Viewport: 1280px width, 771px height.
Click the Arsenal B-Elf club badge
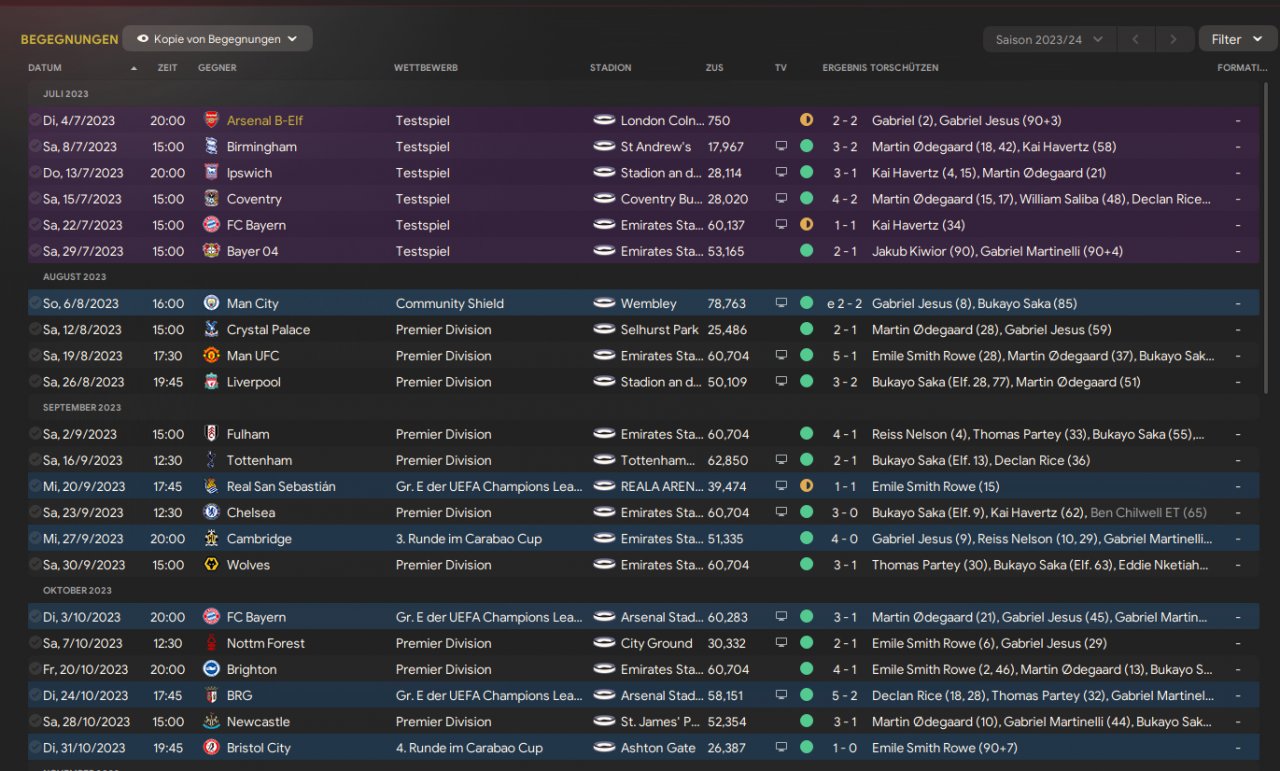(x=211, y=120)
